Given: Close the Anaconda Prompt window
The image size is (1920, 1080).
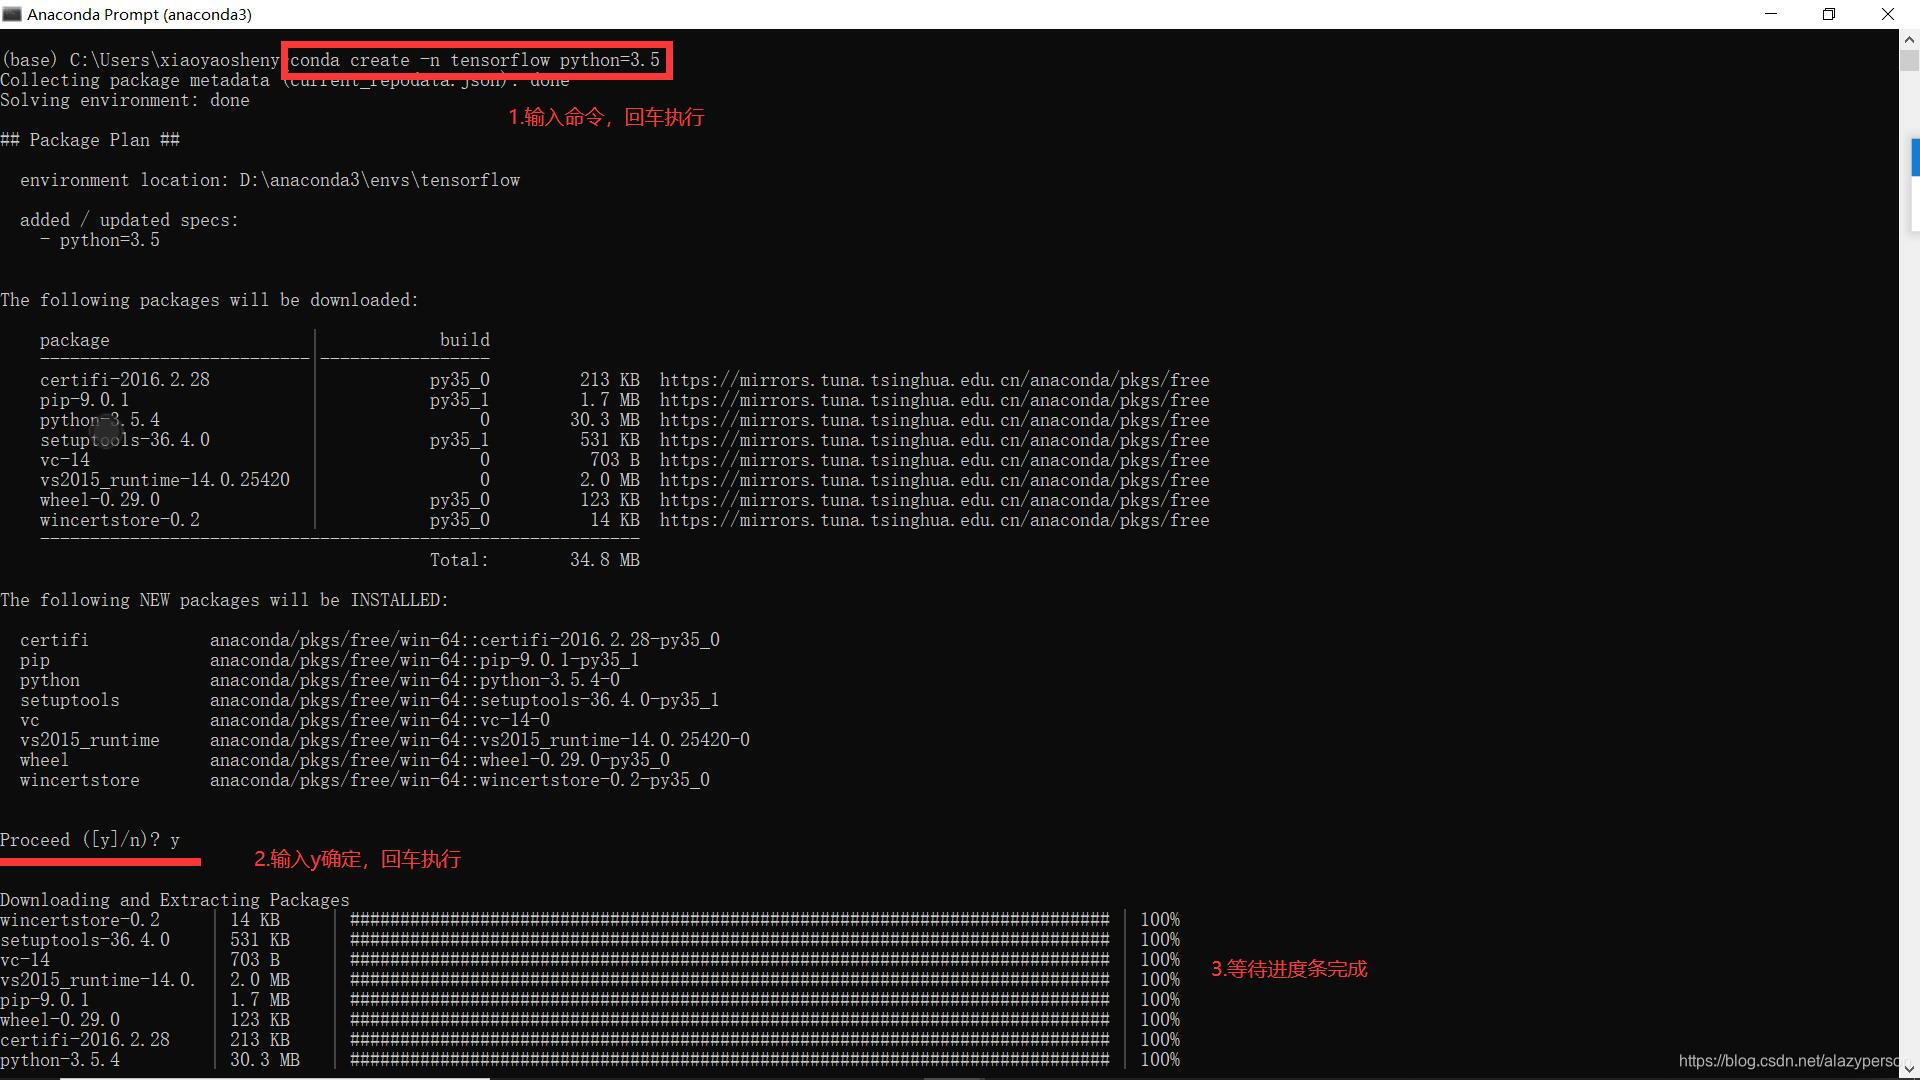Looking at the screenshot, I should [x=1888, y=14].
